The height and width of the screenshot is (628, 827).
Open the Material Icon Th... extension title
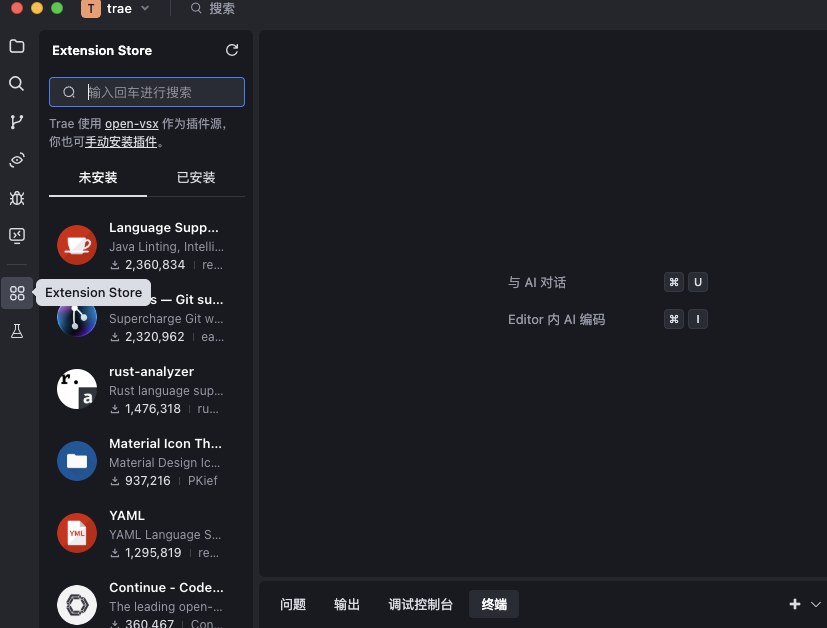tap(165, 443)
